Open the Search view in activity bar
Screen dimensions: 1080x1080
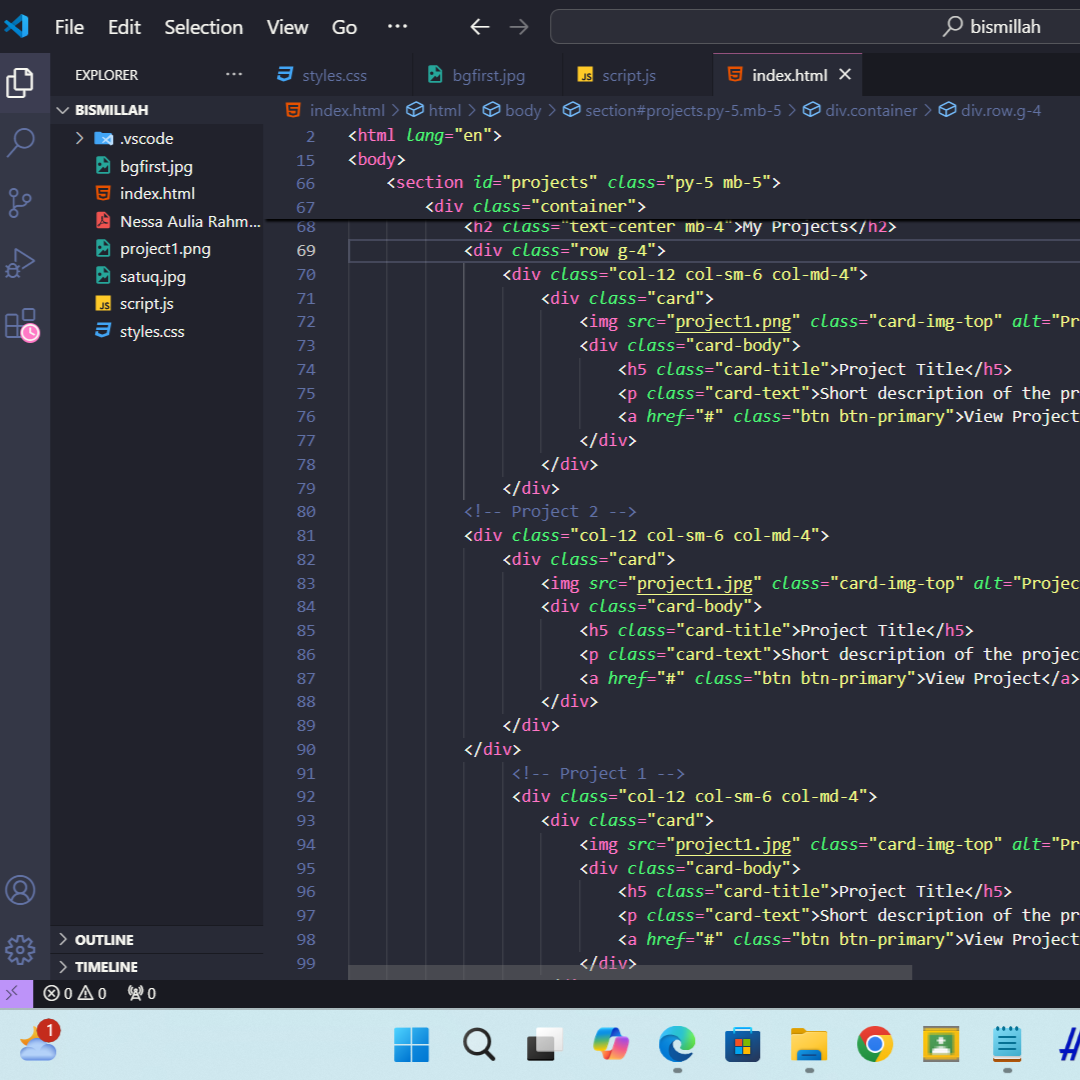[20, 142]
